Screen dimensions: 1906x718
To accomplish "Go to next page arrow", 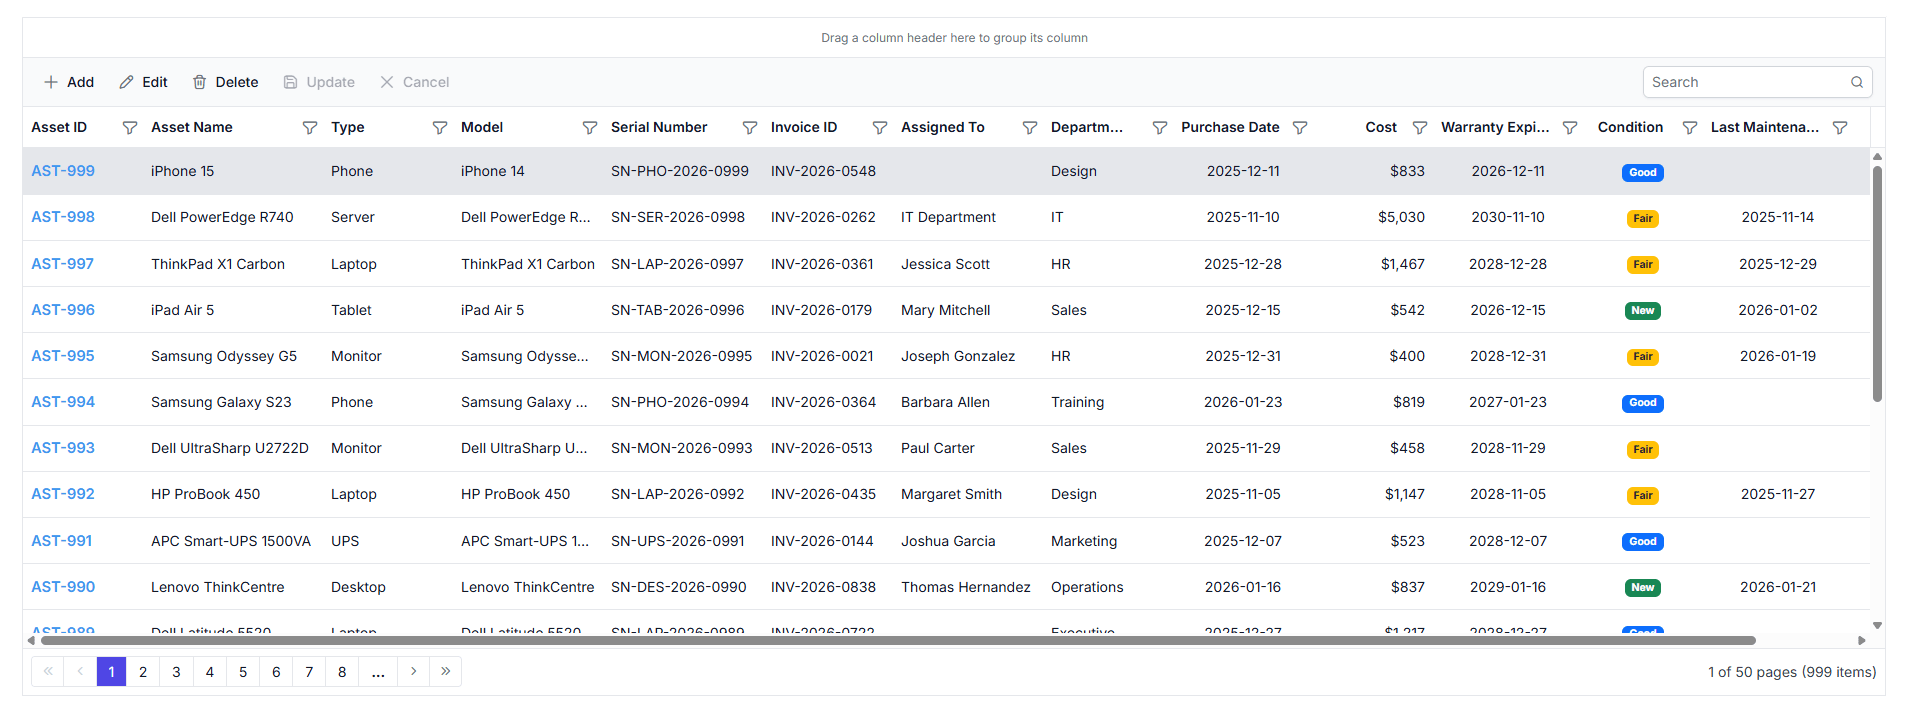I will tap(413, 671).
